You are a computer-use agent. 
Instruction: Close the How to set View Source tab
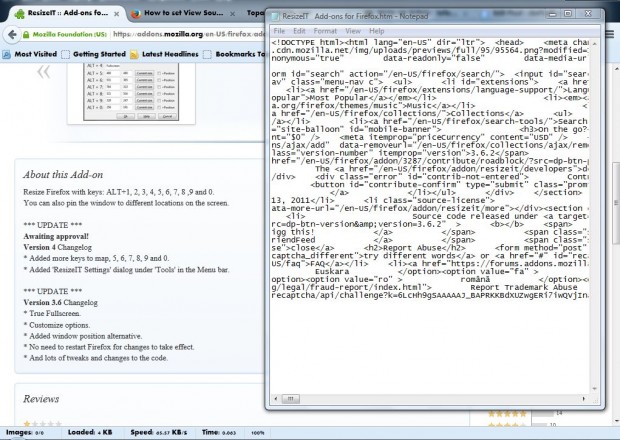pyautogui.click(x=232, y=14)
